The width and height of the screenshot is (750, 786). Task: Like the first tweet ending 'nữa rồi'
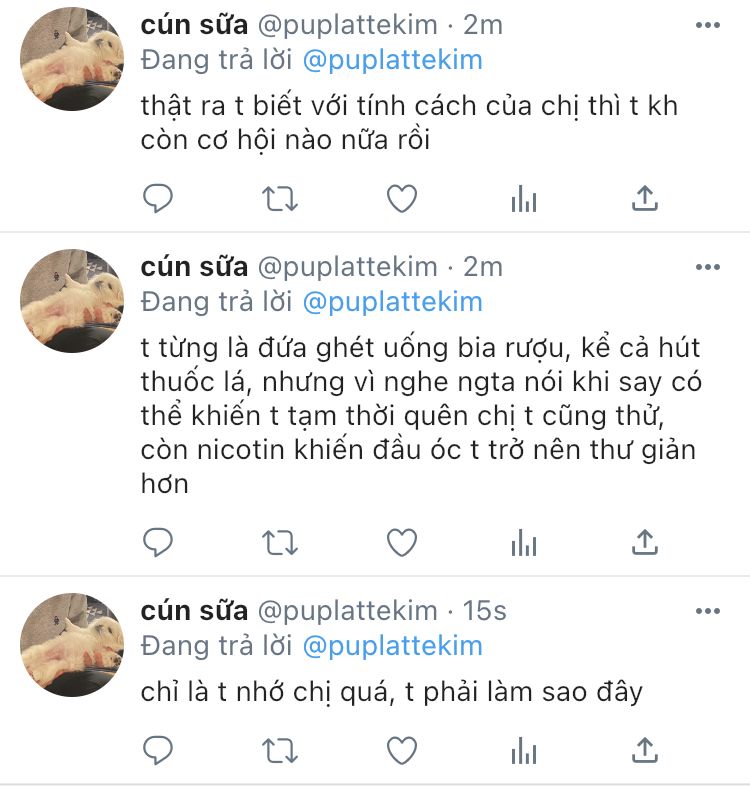[402, 198]
